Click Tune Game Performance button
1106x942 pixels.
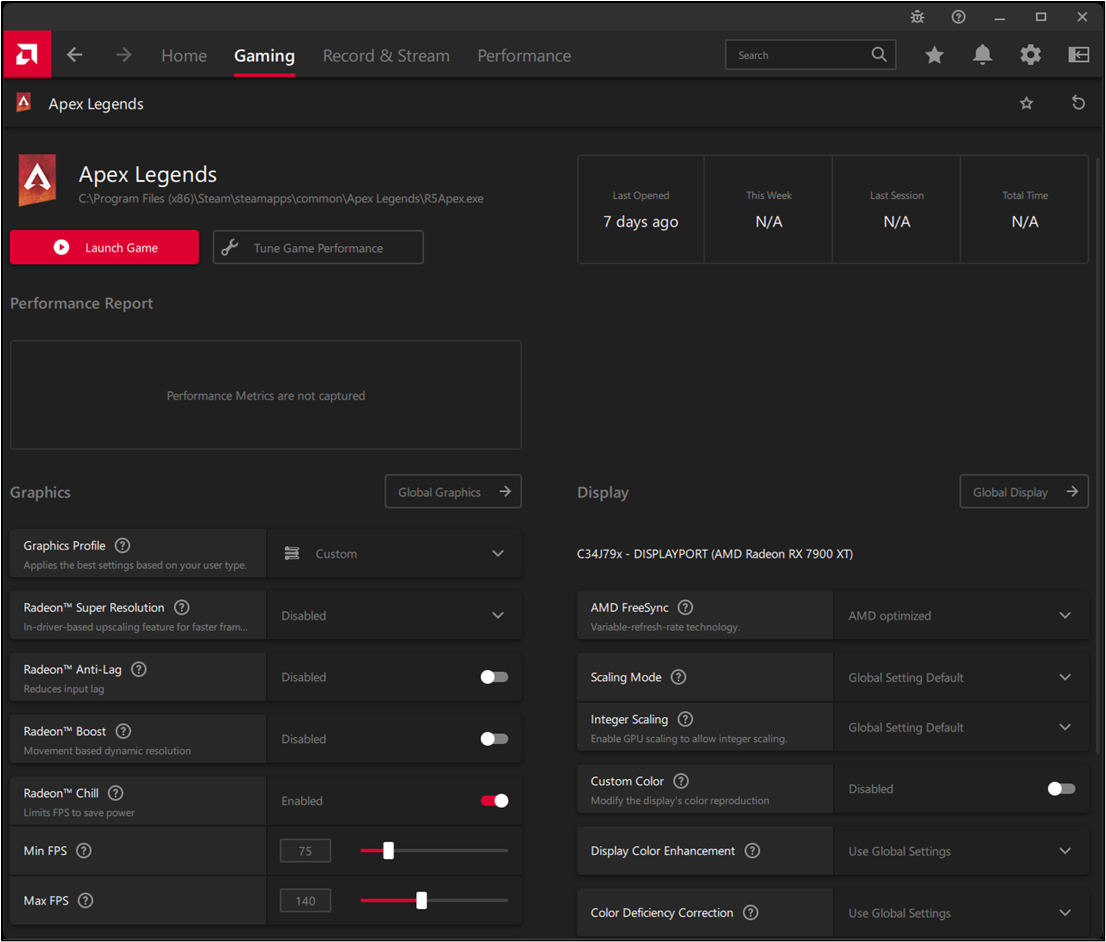318,248
